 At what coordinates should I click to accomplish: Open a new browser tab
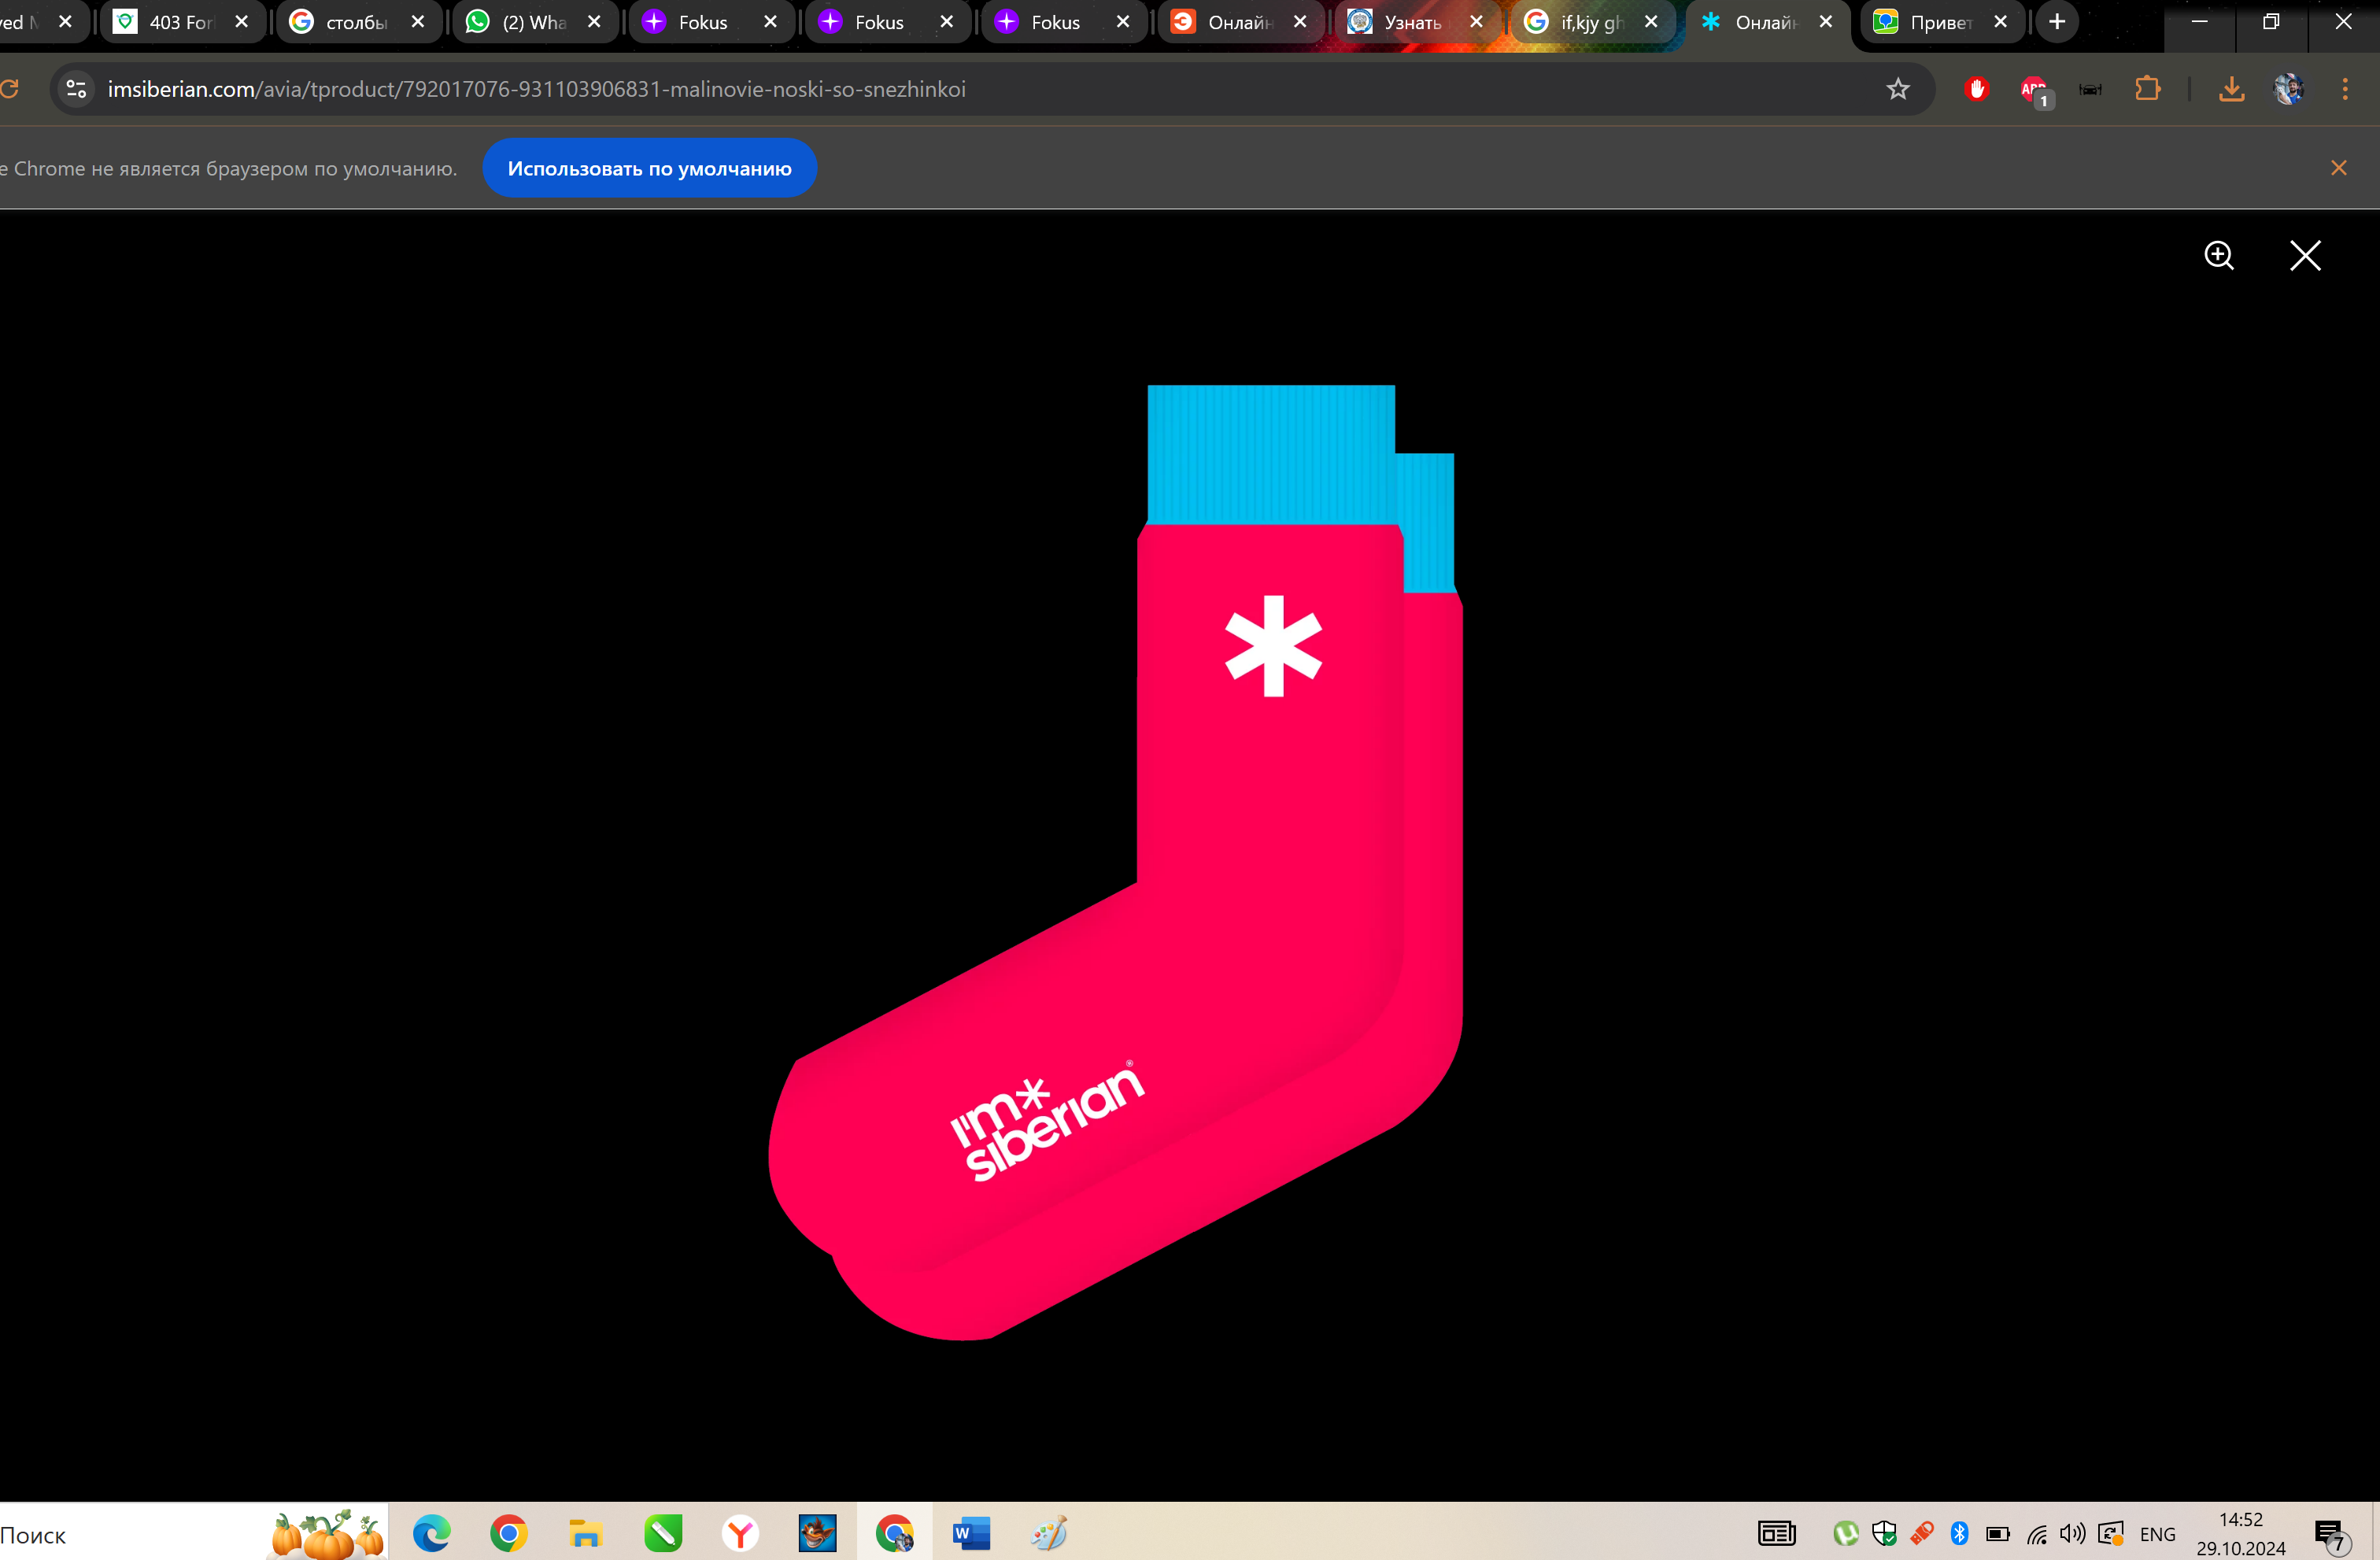click(x=2057, y=22)
